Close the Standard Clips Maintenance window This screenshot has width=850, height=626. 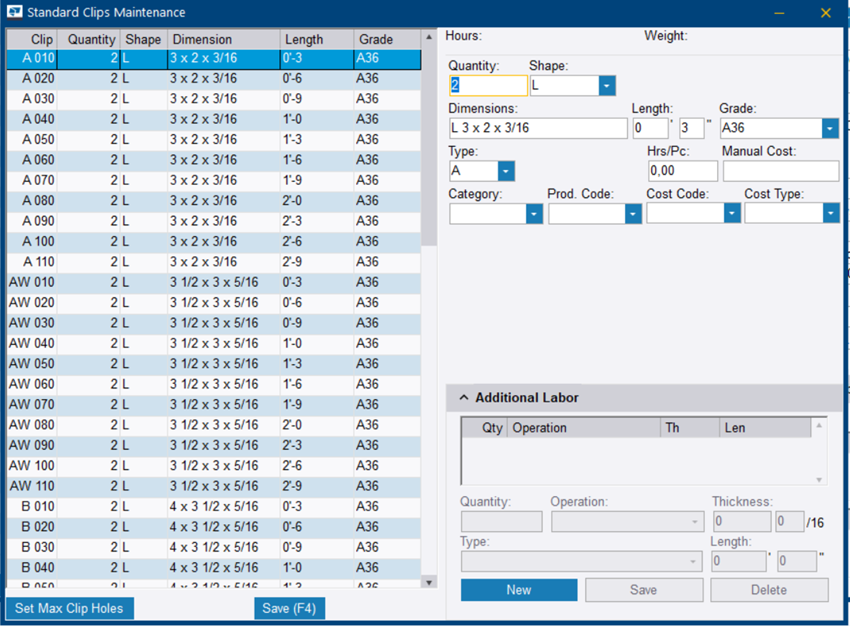coord(825,13)
